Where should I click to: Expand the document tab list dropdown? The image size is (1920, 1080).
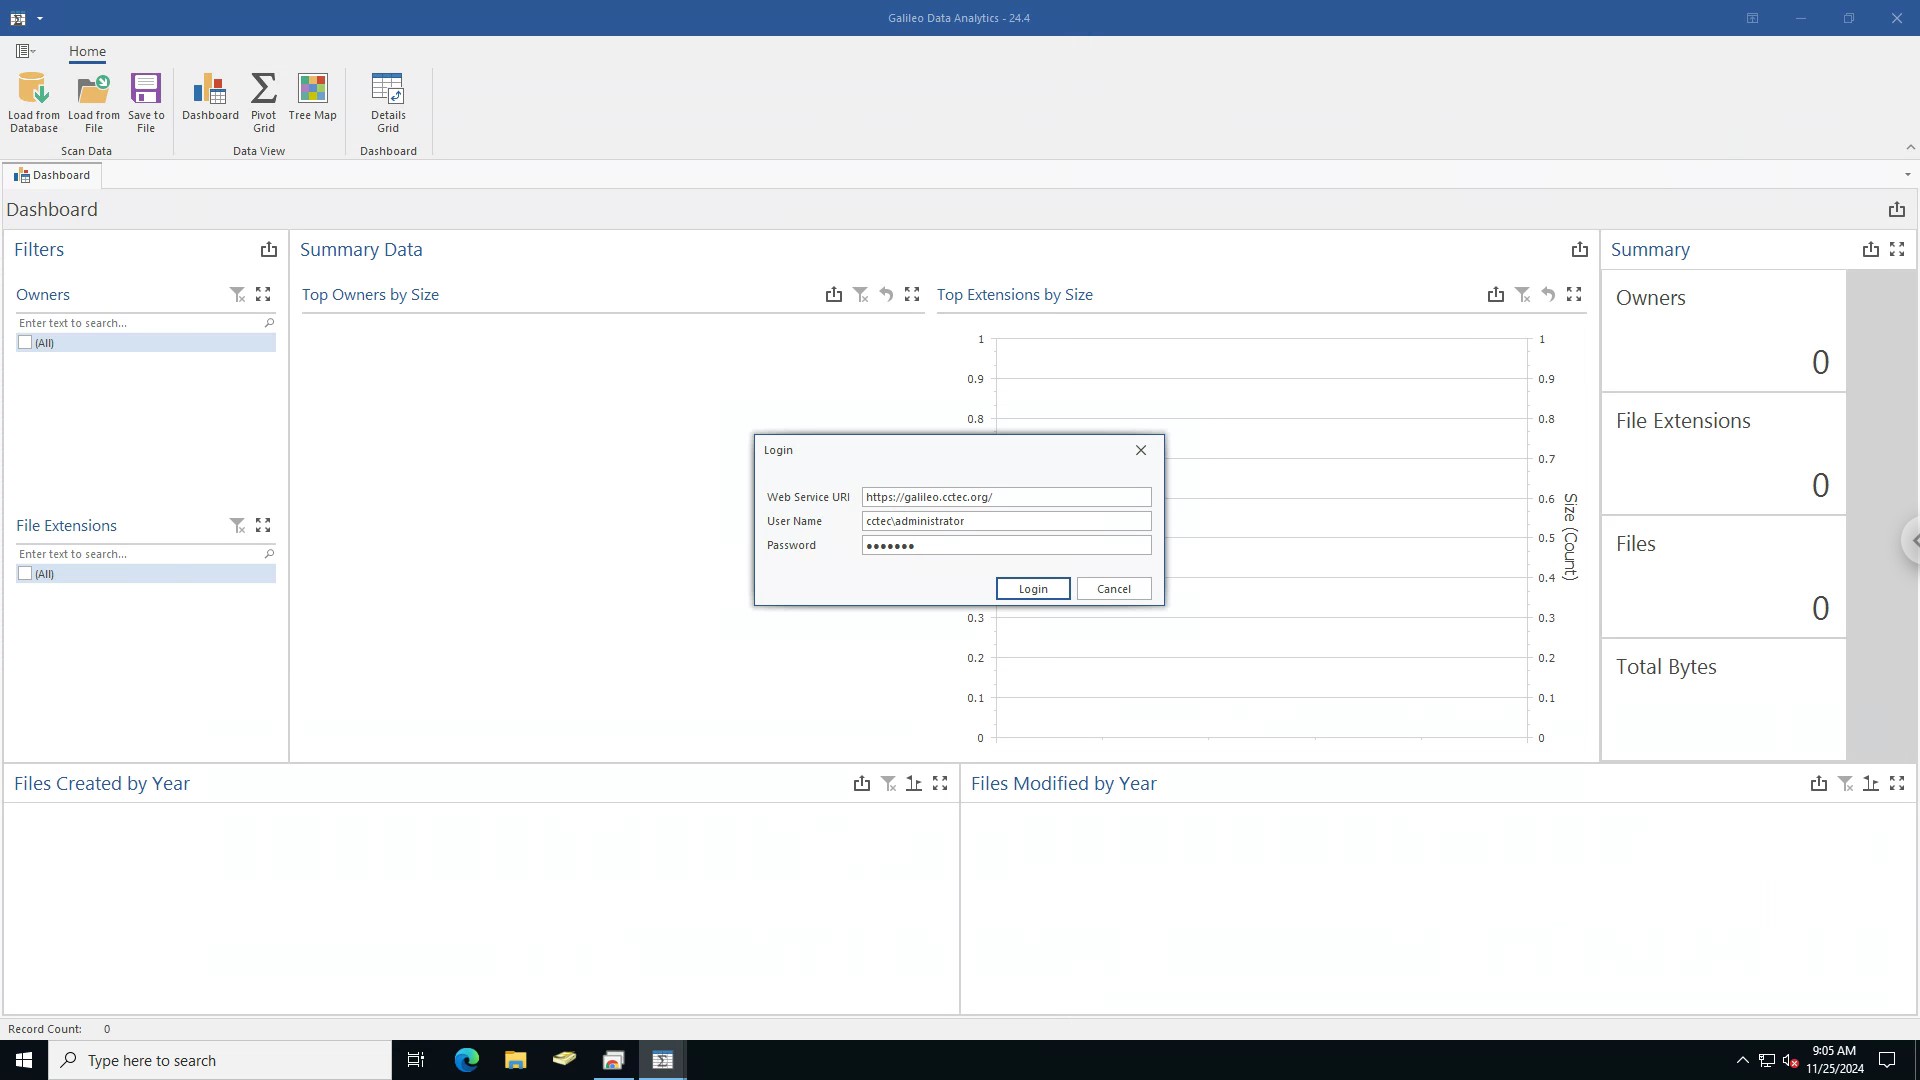(1907, 175)
